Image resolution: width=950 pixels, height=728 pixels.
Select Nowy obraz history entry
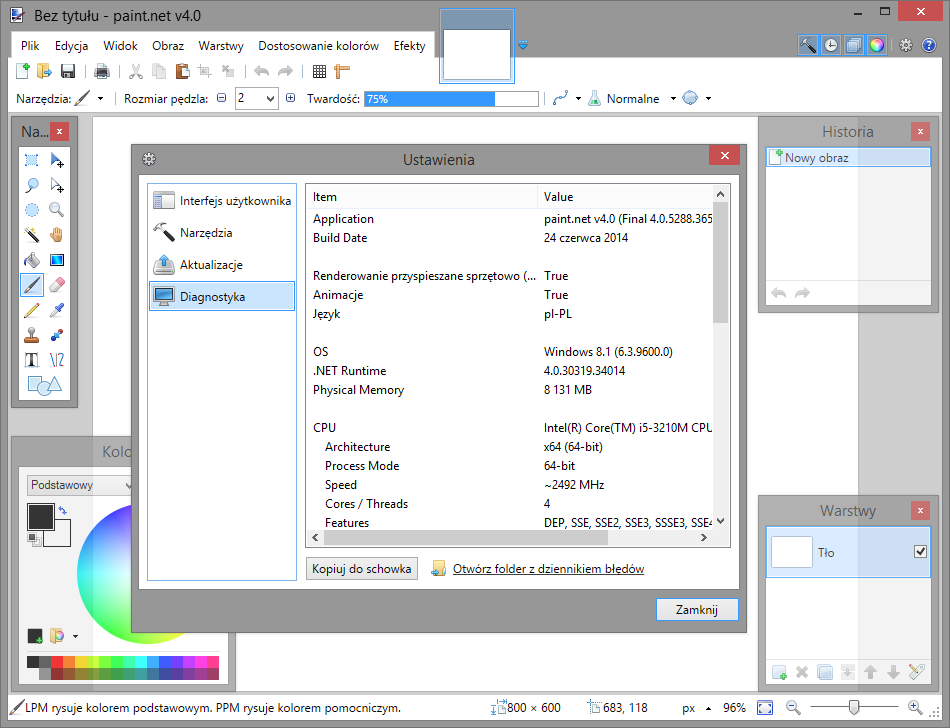pos(848,158)
